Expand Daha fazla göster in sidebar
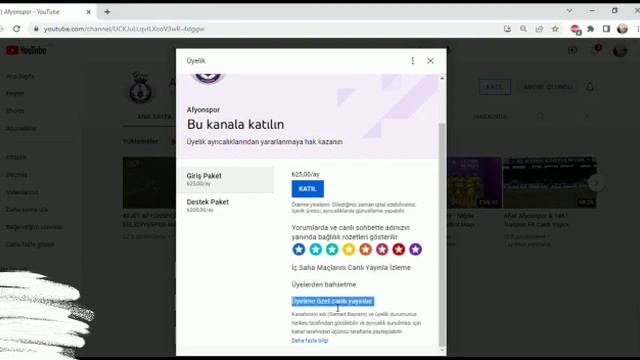The width and height of the screenshot is (640, 360). click(x=30, y=244)
